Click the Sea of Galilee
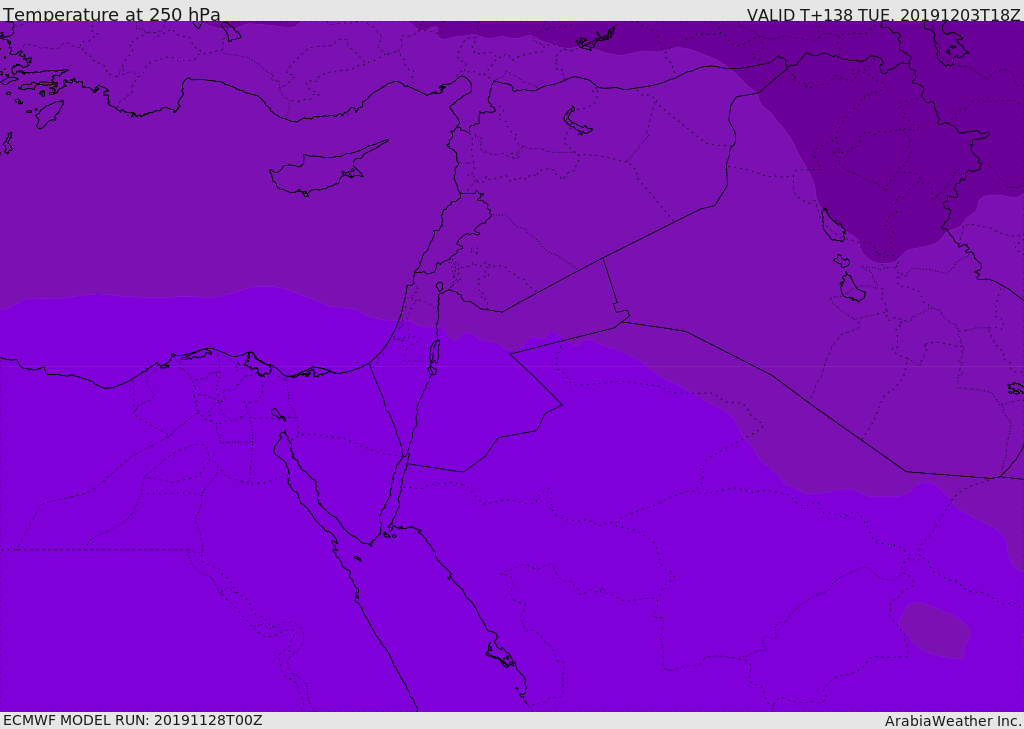 pos(439,288)
